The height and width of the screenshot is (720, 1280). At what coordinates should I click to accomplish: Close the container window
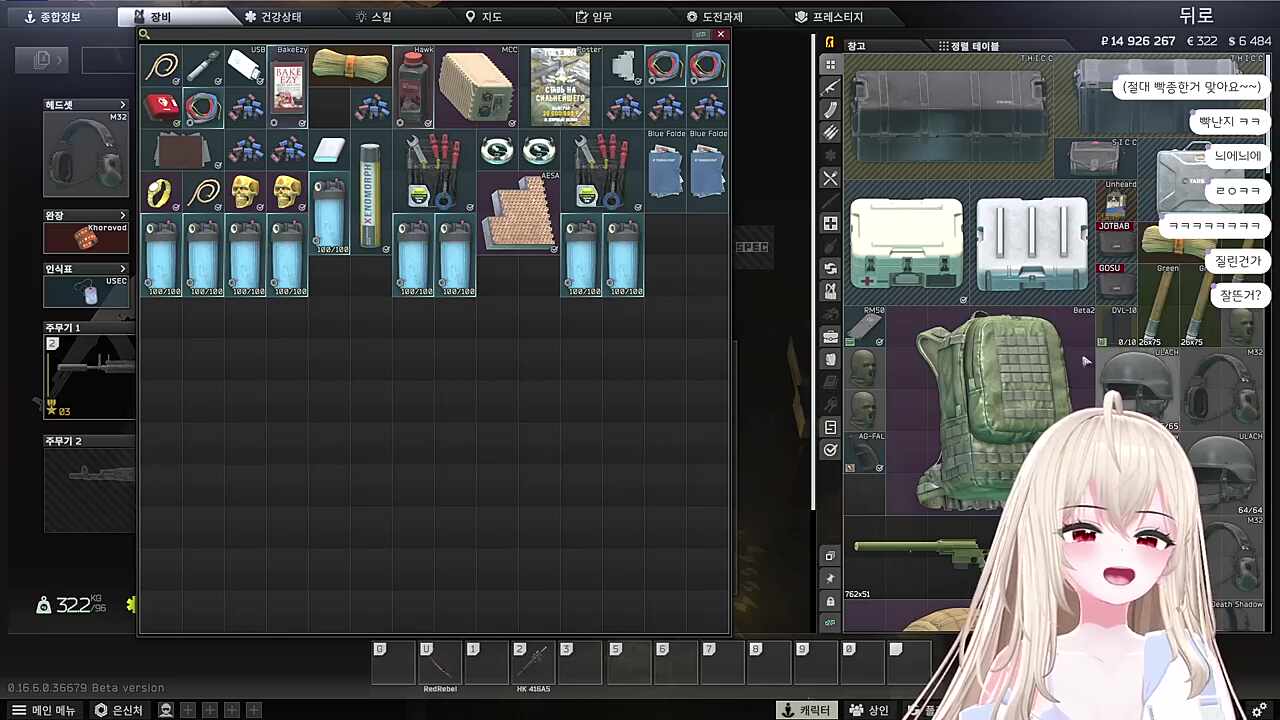pos(720,35)
